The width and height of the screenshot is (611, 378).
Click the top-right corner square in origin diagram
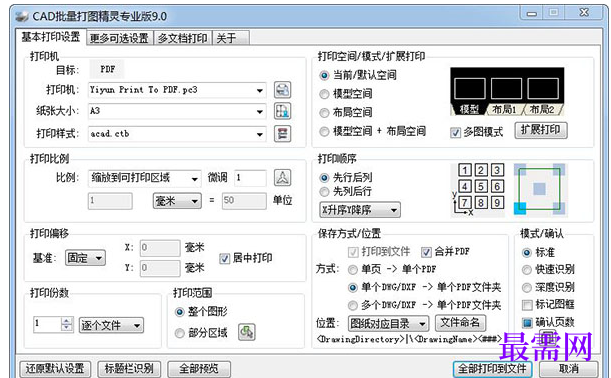[x=559, y=170]
